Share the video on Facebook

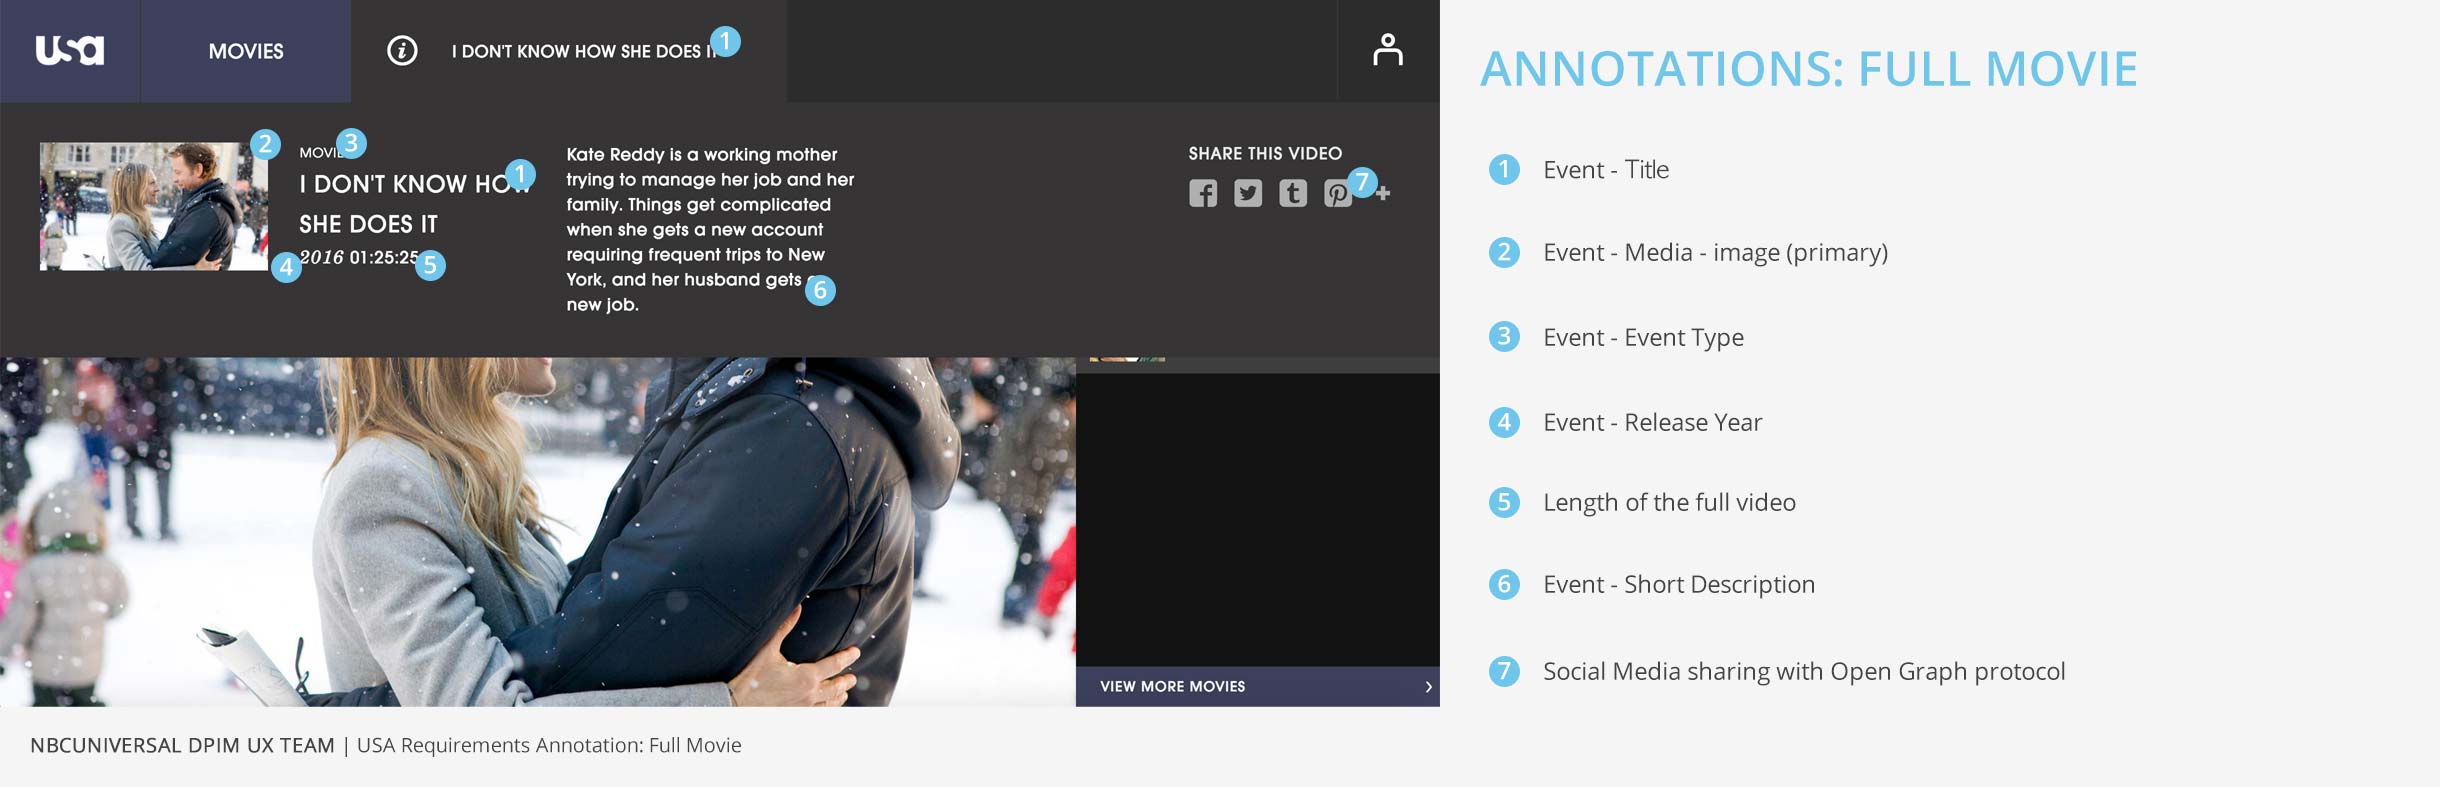1203,193
